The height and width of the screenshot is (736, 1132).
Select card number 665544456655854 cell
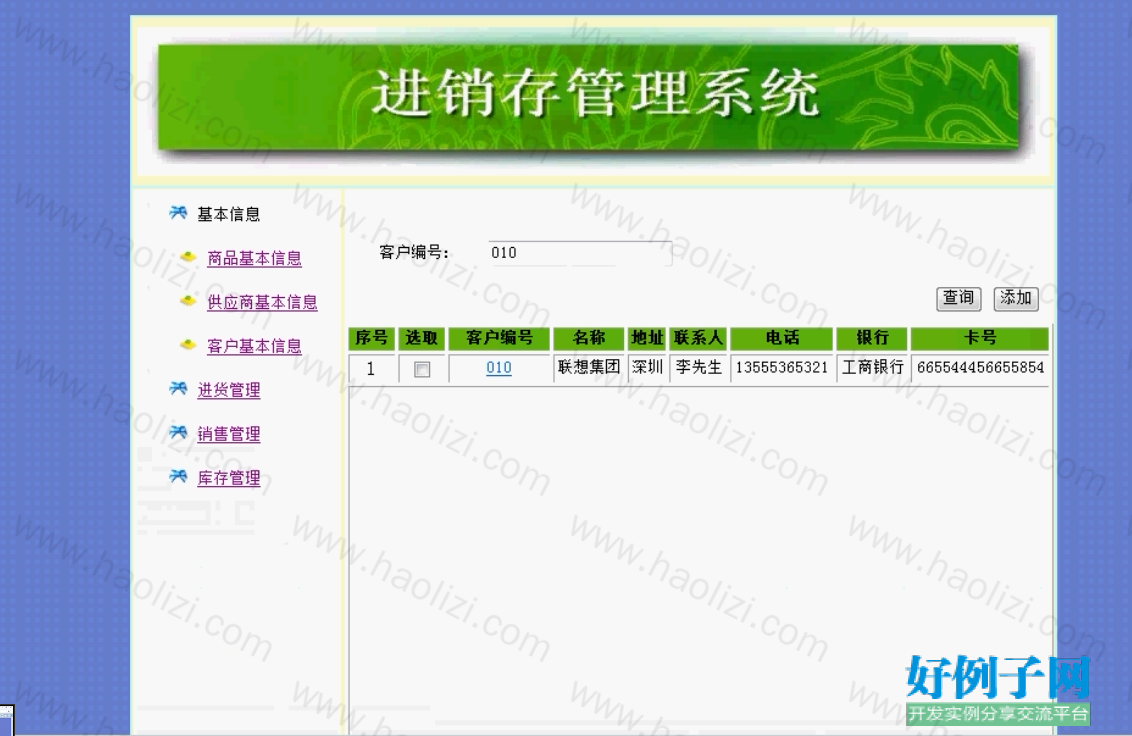pos(980,368)
